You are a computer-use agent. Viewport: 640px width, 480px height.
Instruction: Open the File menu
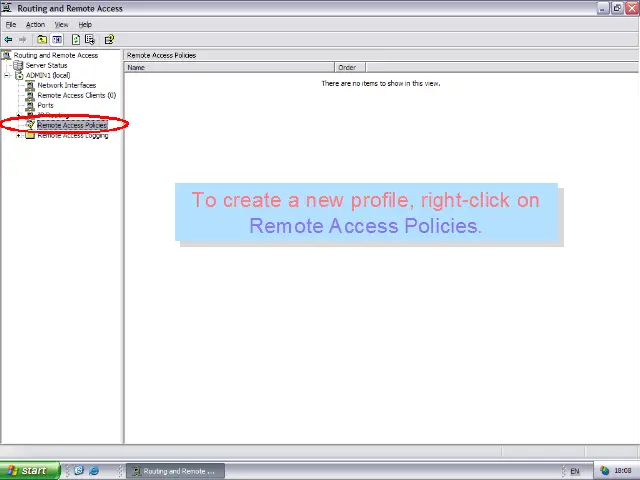(11, 24)
